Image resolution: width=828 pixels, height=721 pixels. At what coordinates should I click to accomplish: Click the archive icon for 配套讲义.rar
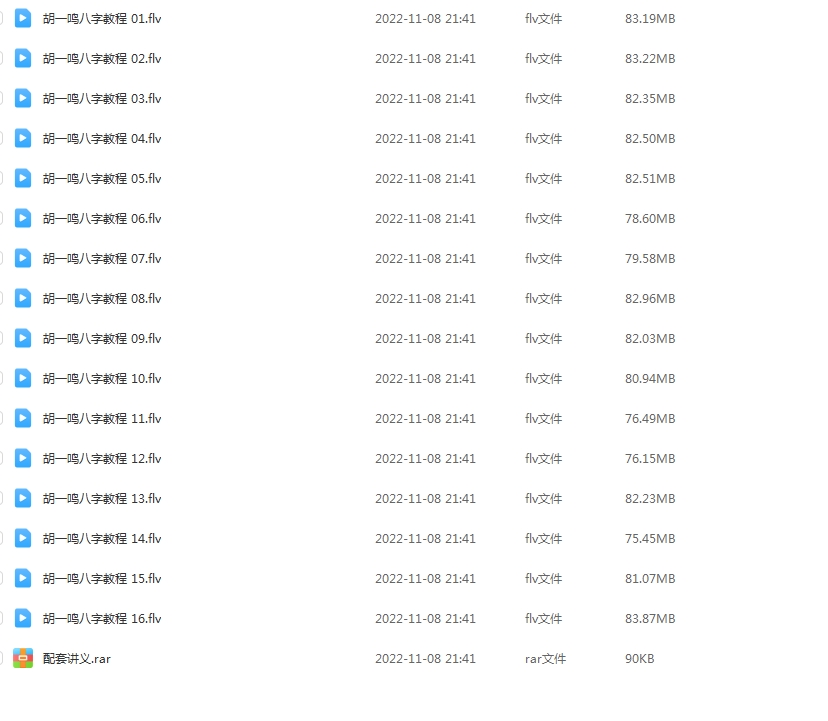tap(23, 658)
